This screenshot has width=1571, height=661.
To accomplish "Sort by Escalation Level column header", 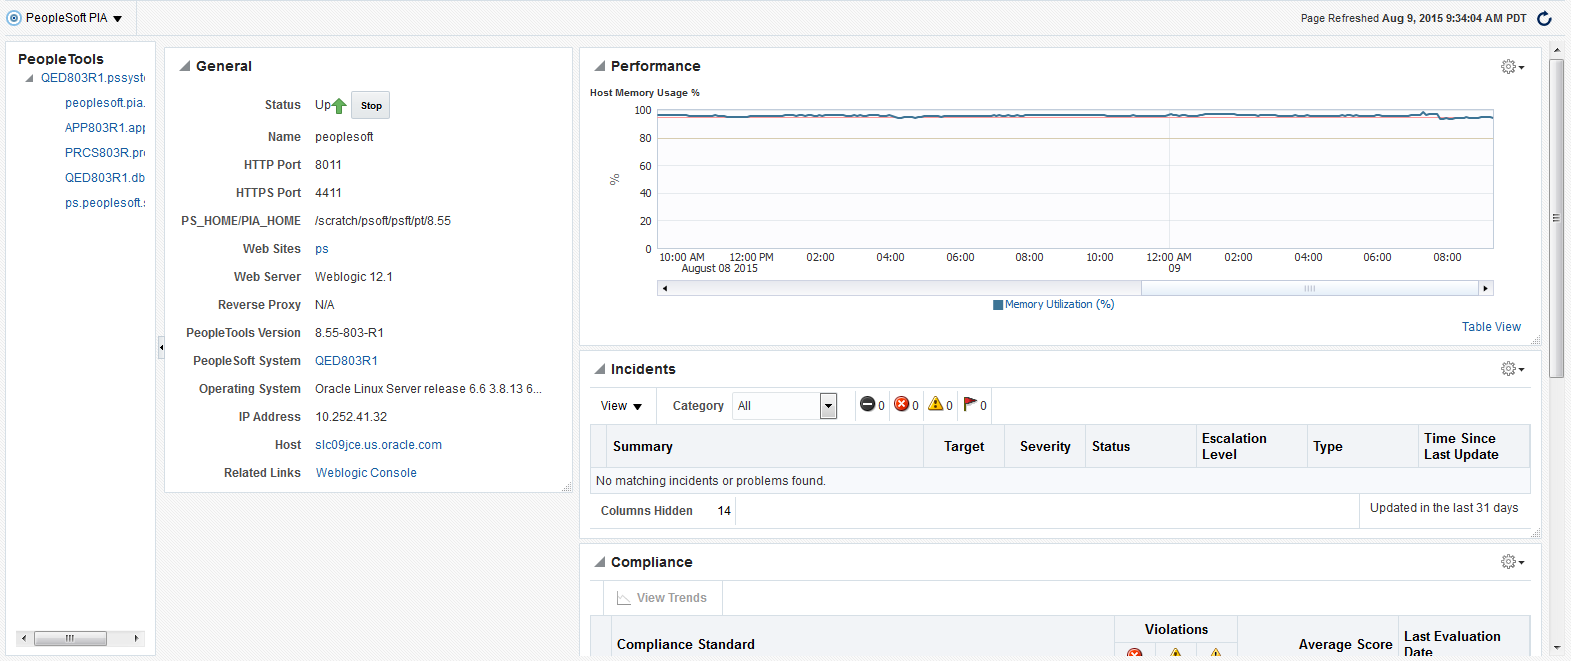I will click(x=1252, y=446).
